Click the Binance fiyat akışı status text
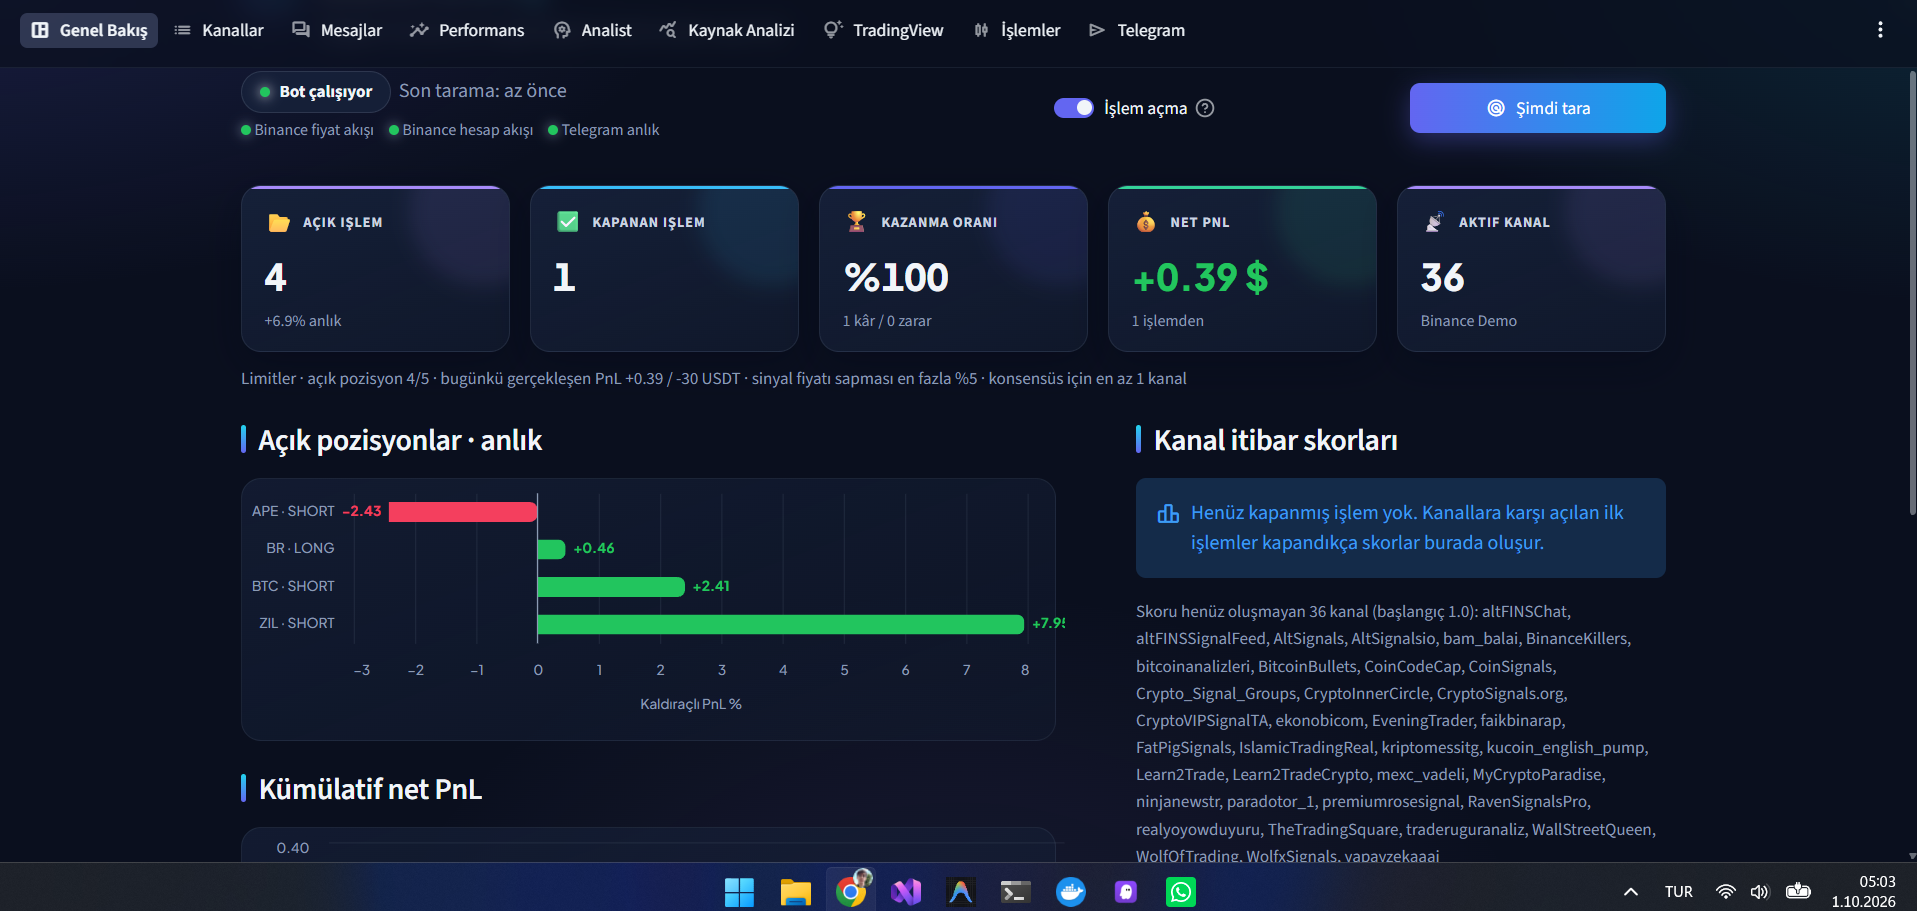Screen dimensions: 1917x911 coord(314,130)
